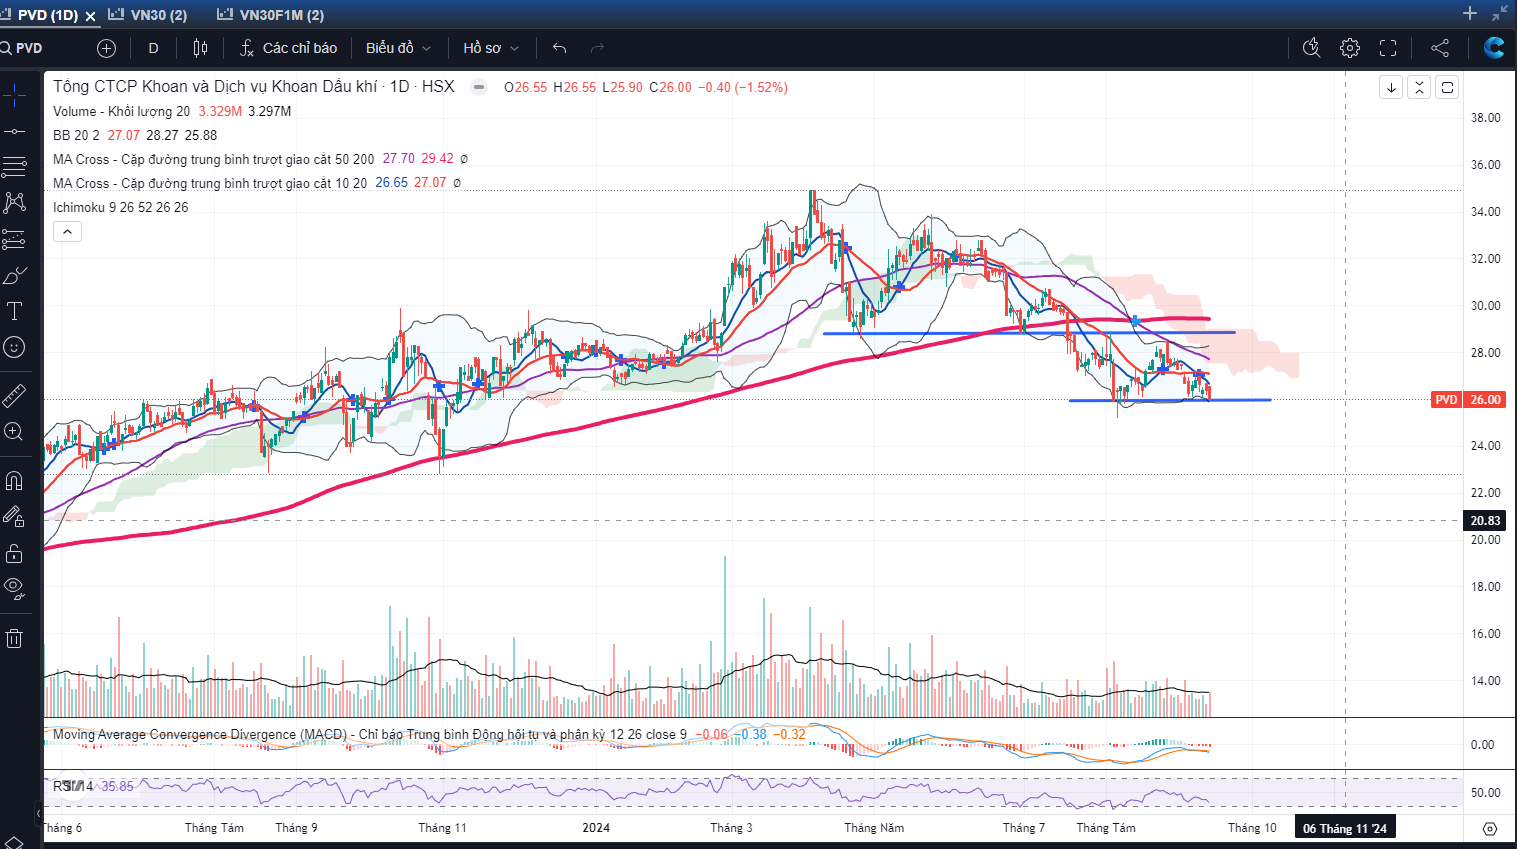This screenshot has width=1517, height=849.
Task: Click the share chart icon
Action: pos(1440,48)
